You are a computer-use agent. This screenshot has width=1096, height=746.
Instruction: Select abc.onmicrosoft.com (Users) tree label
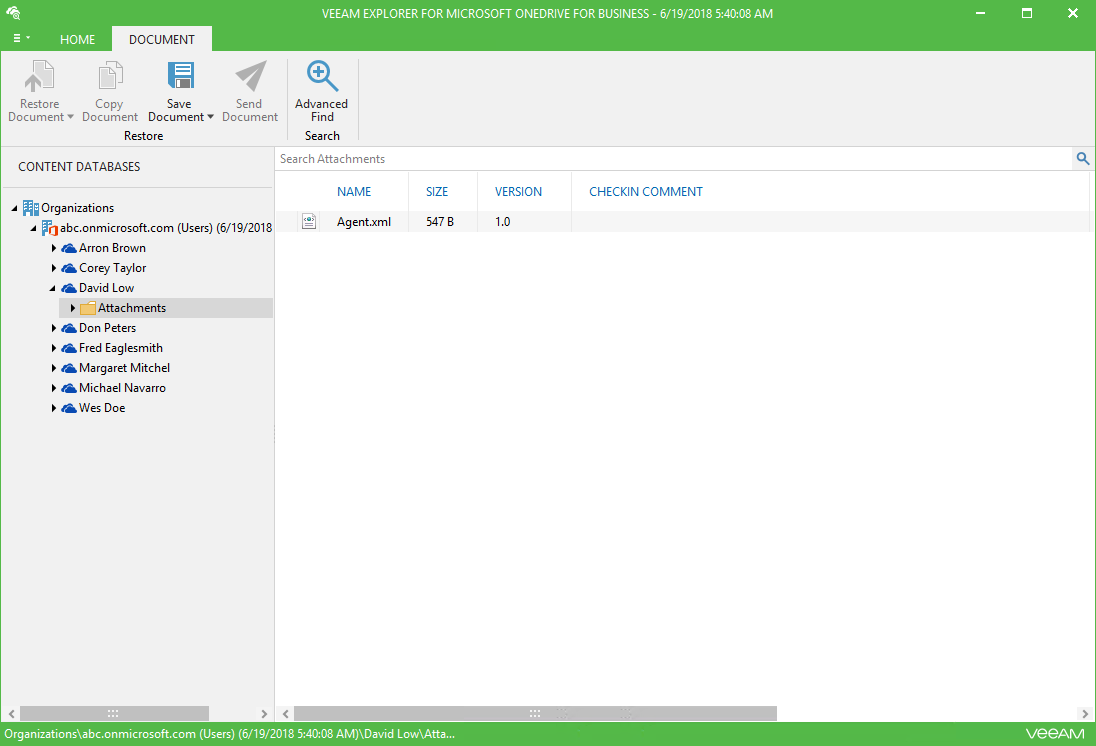click(x=166, y=228)
